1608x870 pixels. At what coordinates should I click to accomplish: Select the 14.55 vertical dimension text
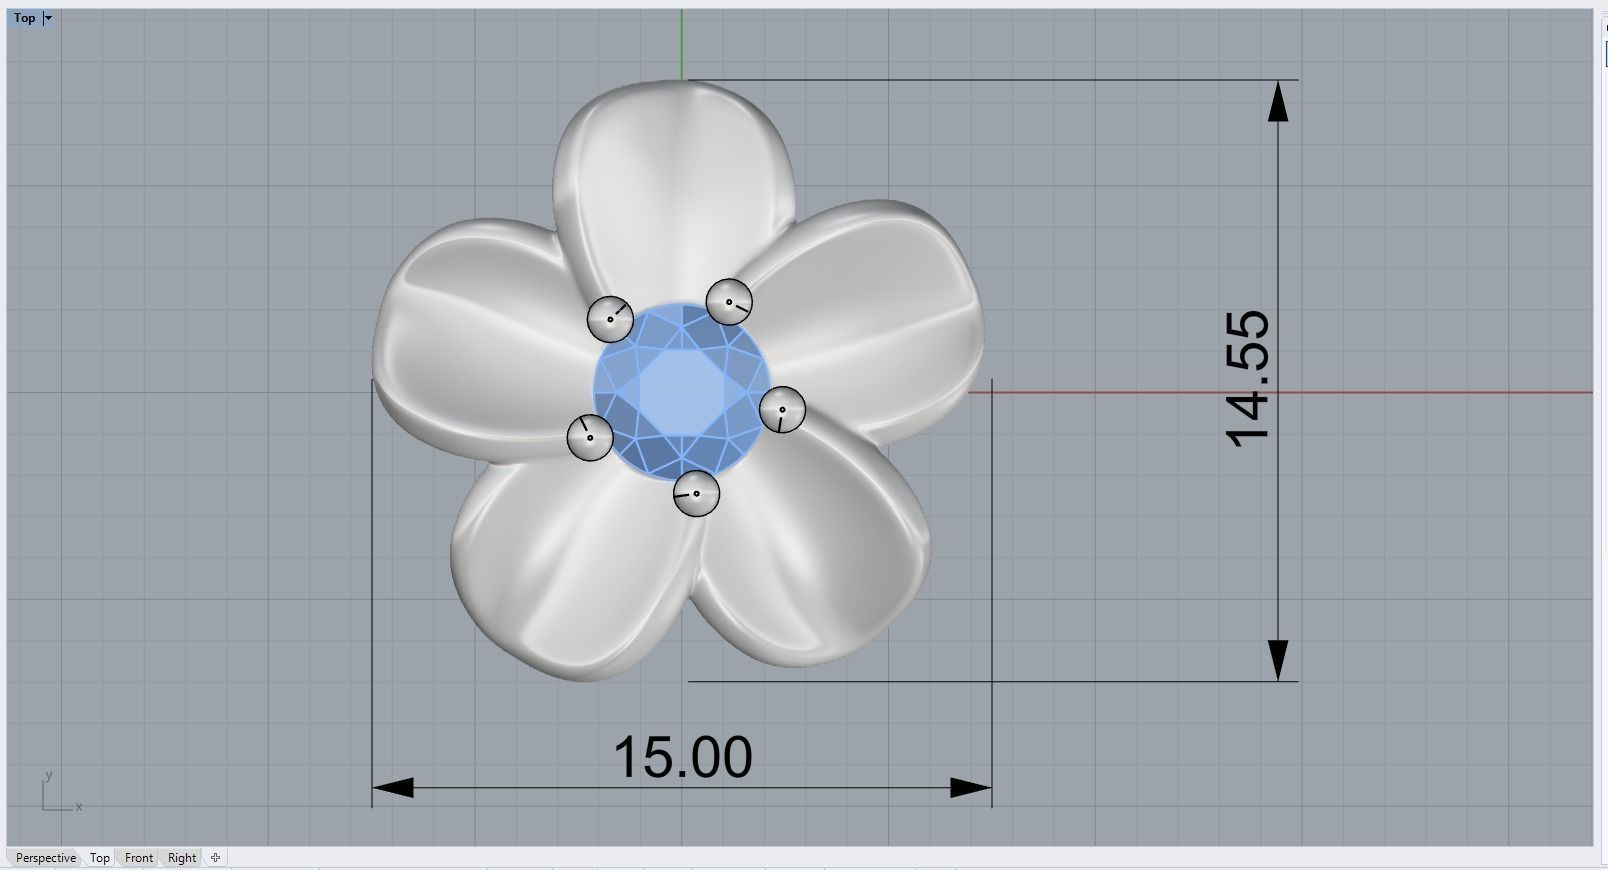tap(1248, 379)
